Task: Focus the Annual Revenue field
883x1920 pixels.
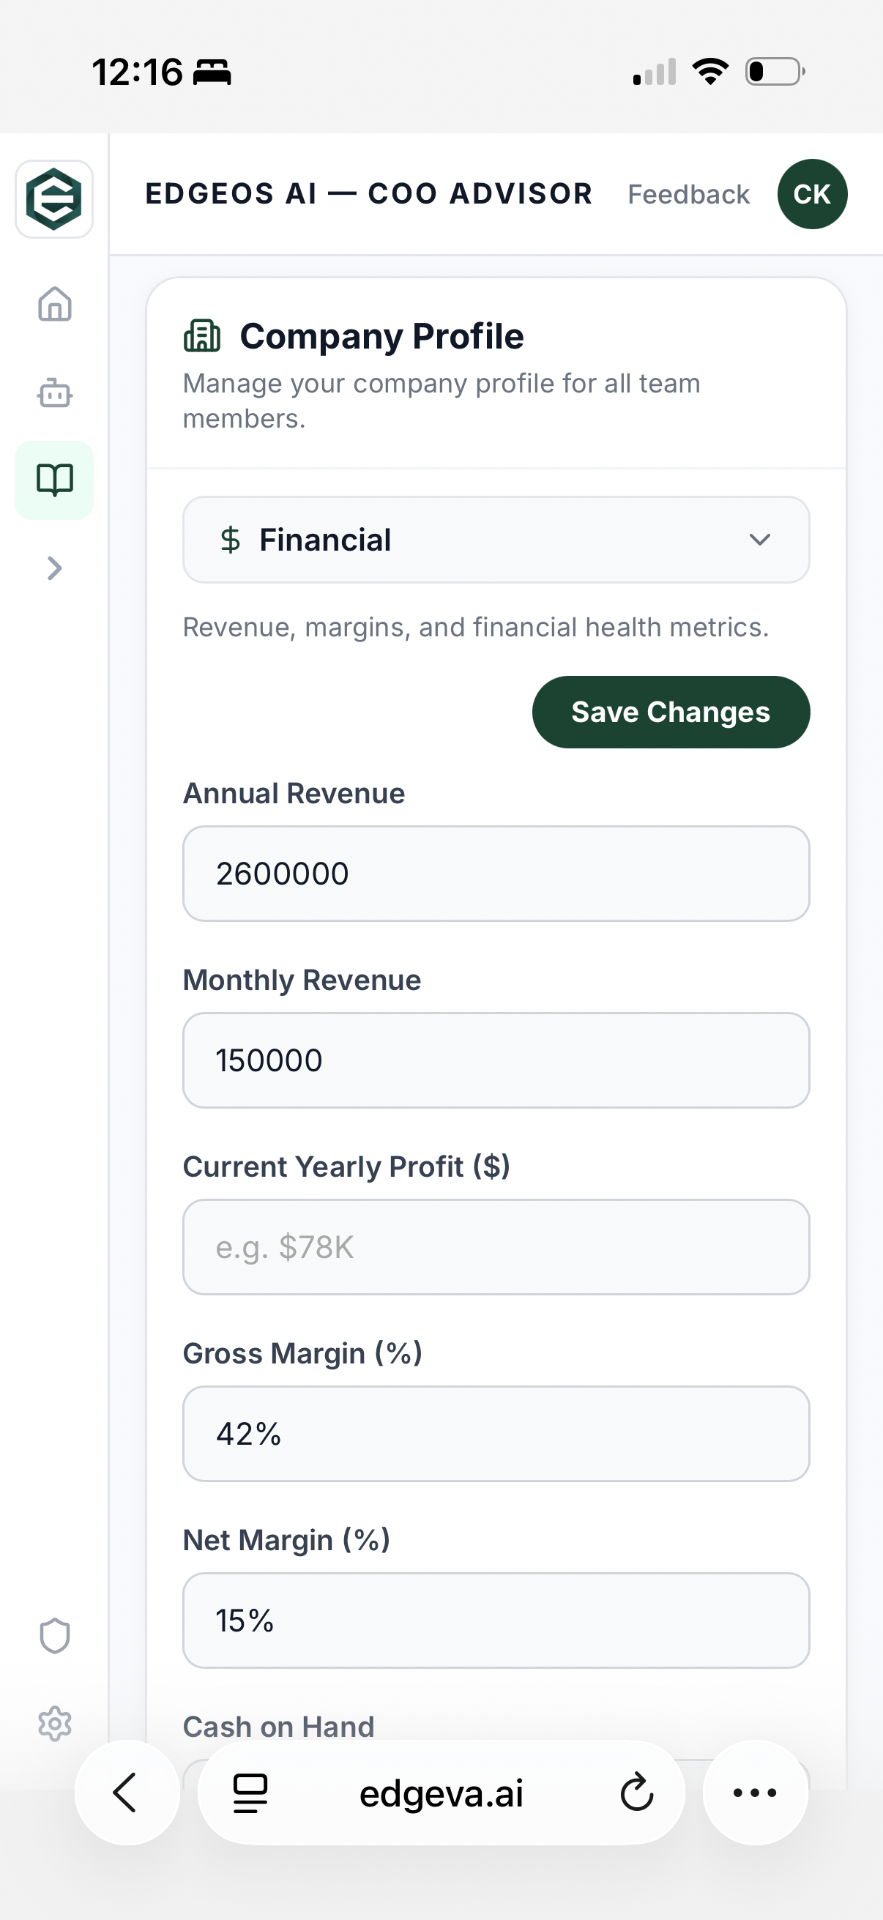Action: point(496,873)
